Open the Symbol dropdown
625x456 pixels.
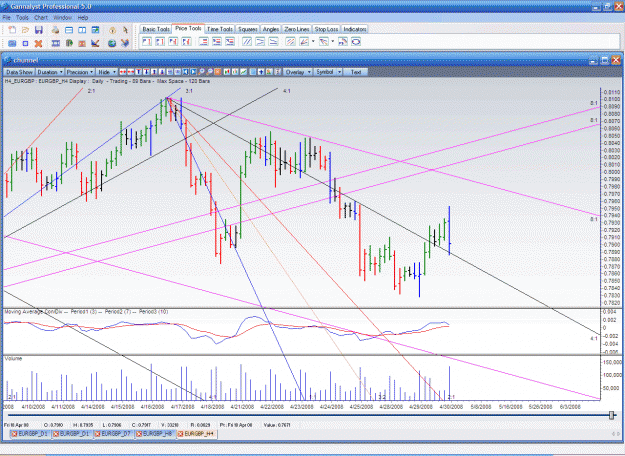pos(328,72)
